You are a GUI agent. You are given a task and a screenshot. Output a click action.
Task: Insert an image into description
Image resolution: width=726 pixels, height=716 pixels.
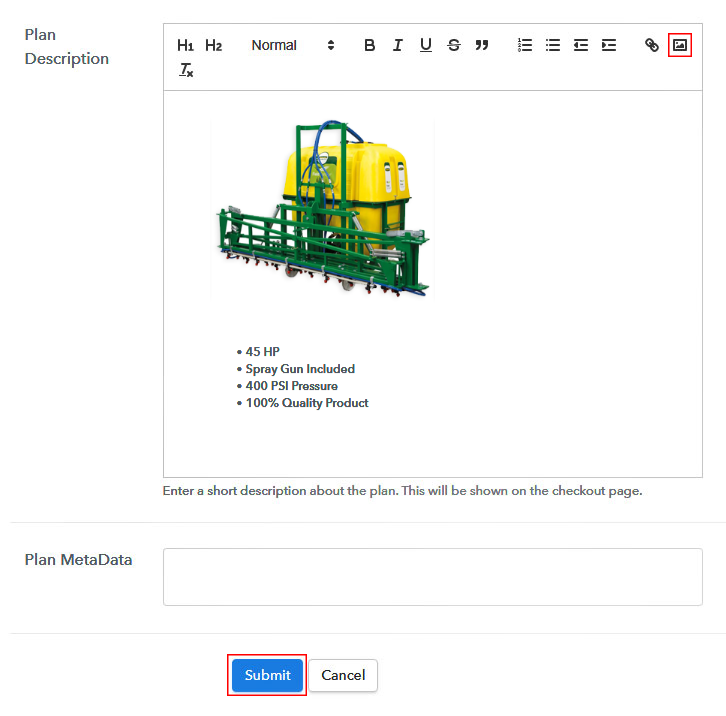pos(680,45)
